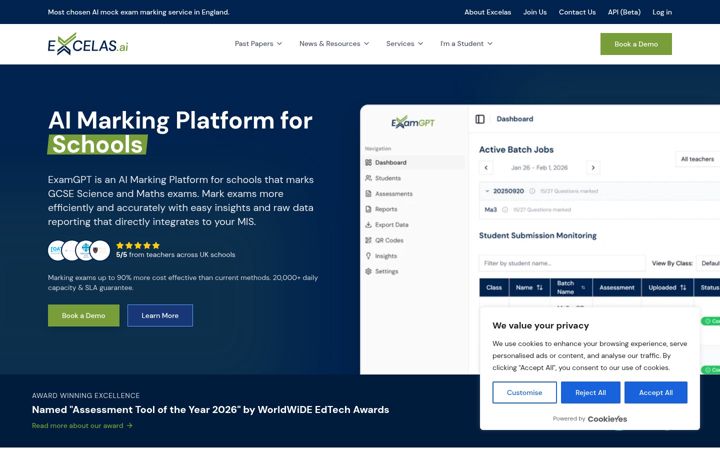Click the Filter by student name field

[562, 264]
